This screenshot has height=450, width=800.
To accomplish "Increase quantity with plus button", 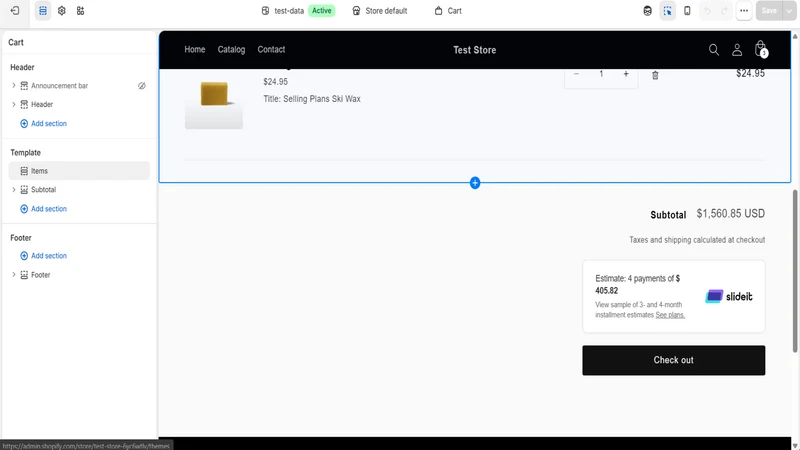I will [x=626, y=74].
